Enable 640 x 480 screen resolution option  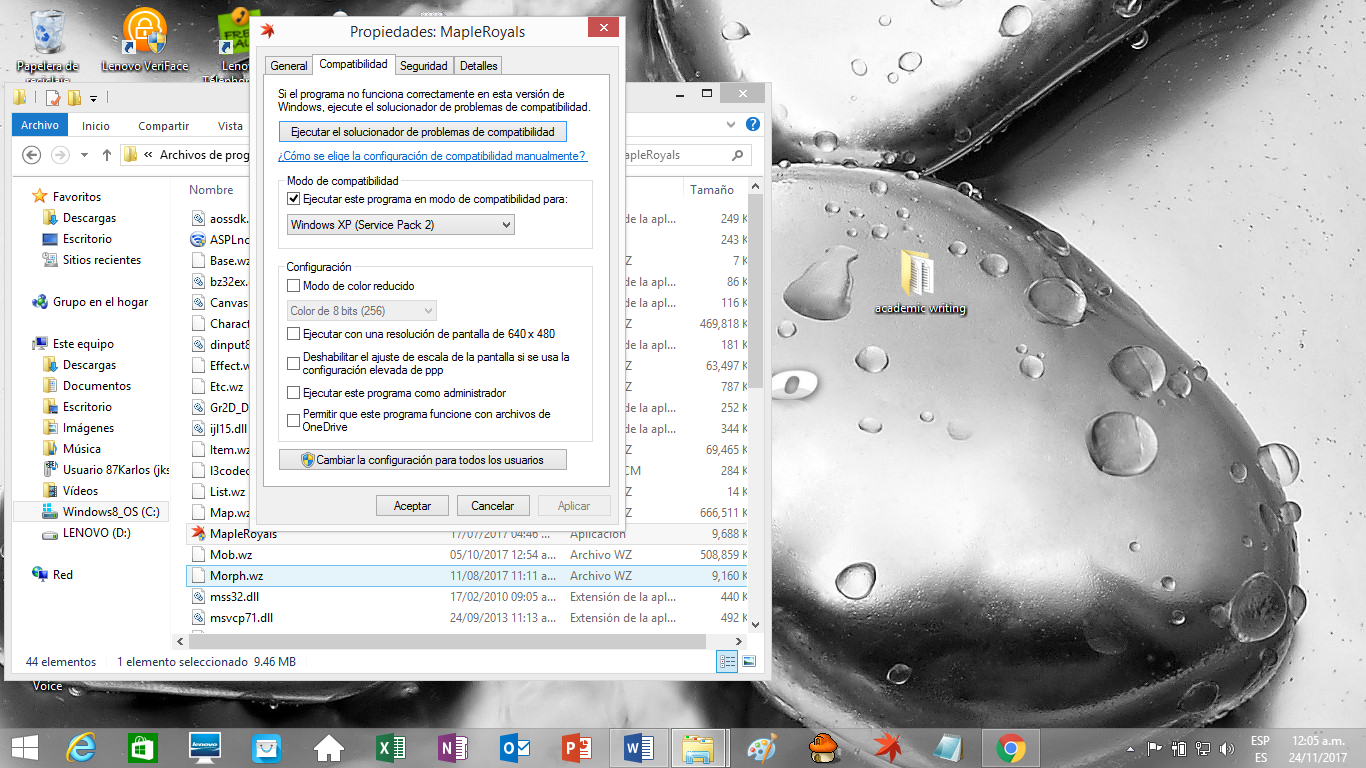pos(293,334)
